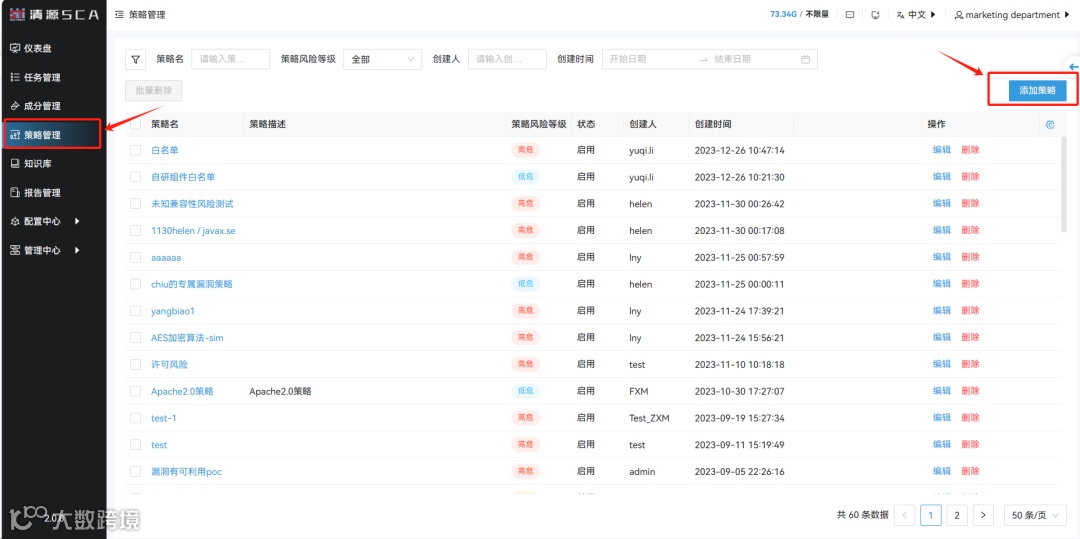Focus the 创建人 input field
The image size is (1080, 539).
coord(508,59)
